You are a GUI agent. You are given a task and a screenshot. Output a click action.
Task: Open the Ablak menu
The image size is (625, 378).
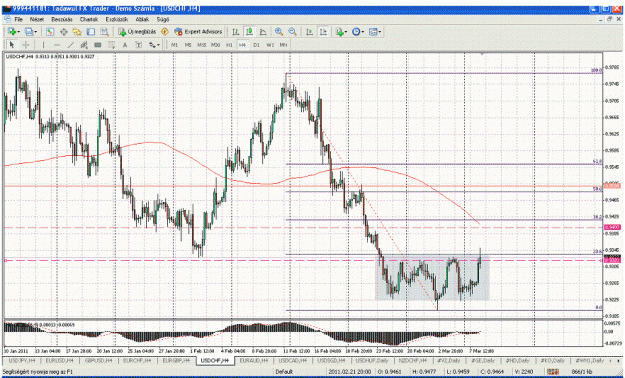142,19
